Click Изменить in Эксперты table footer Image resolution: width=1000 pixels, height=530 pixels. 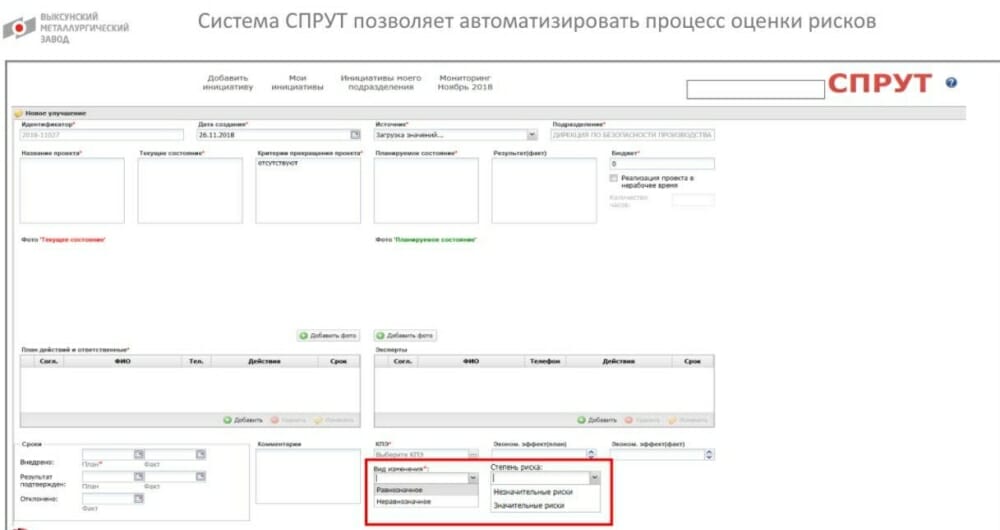pos(689,420)
